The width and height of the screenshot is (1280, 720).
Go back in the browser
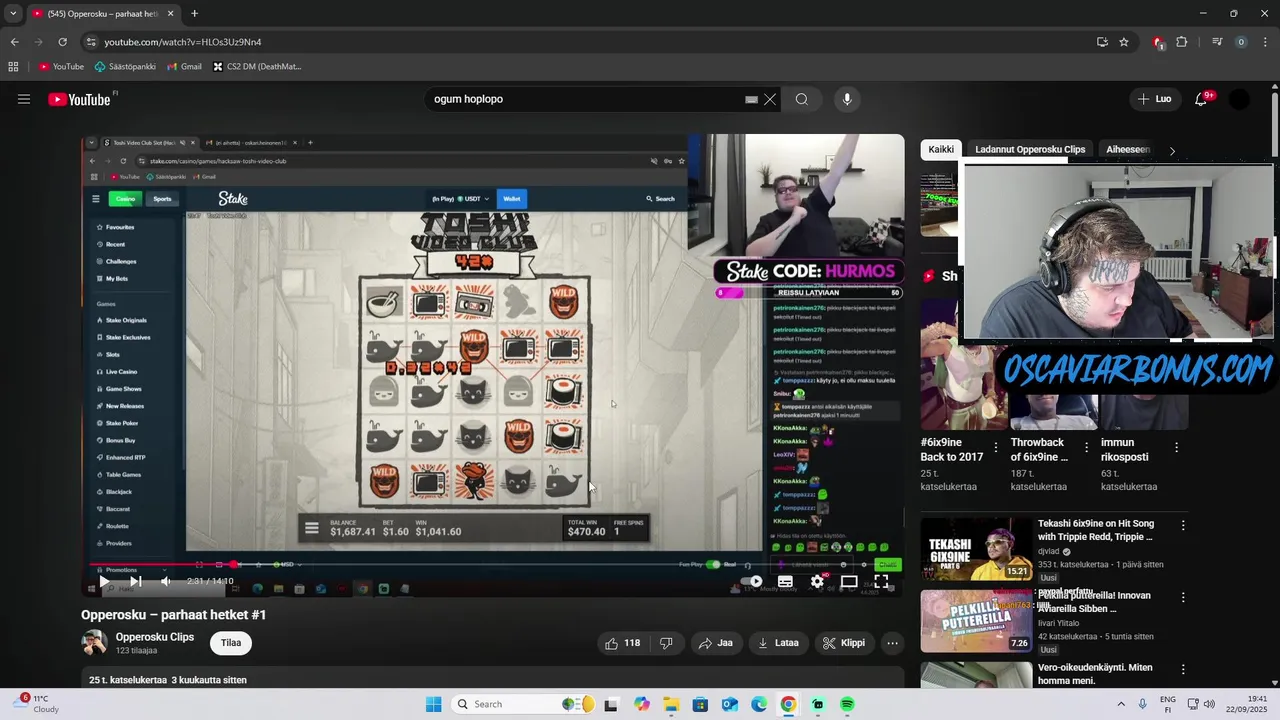point(14,42)
